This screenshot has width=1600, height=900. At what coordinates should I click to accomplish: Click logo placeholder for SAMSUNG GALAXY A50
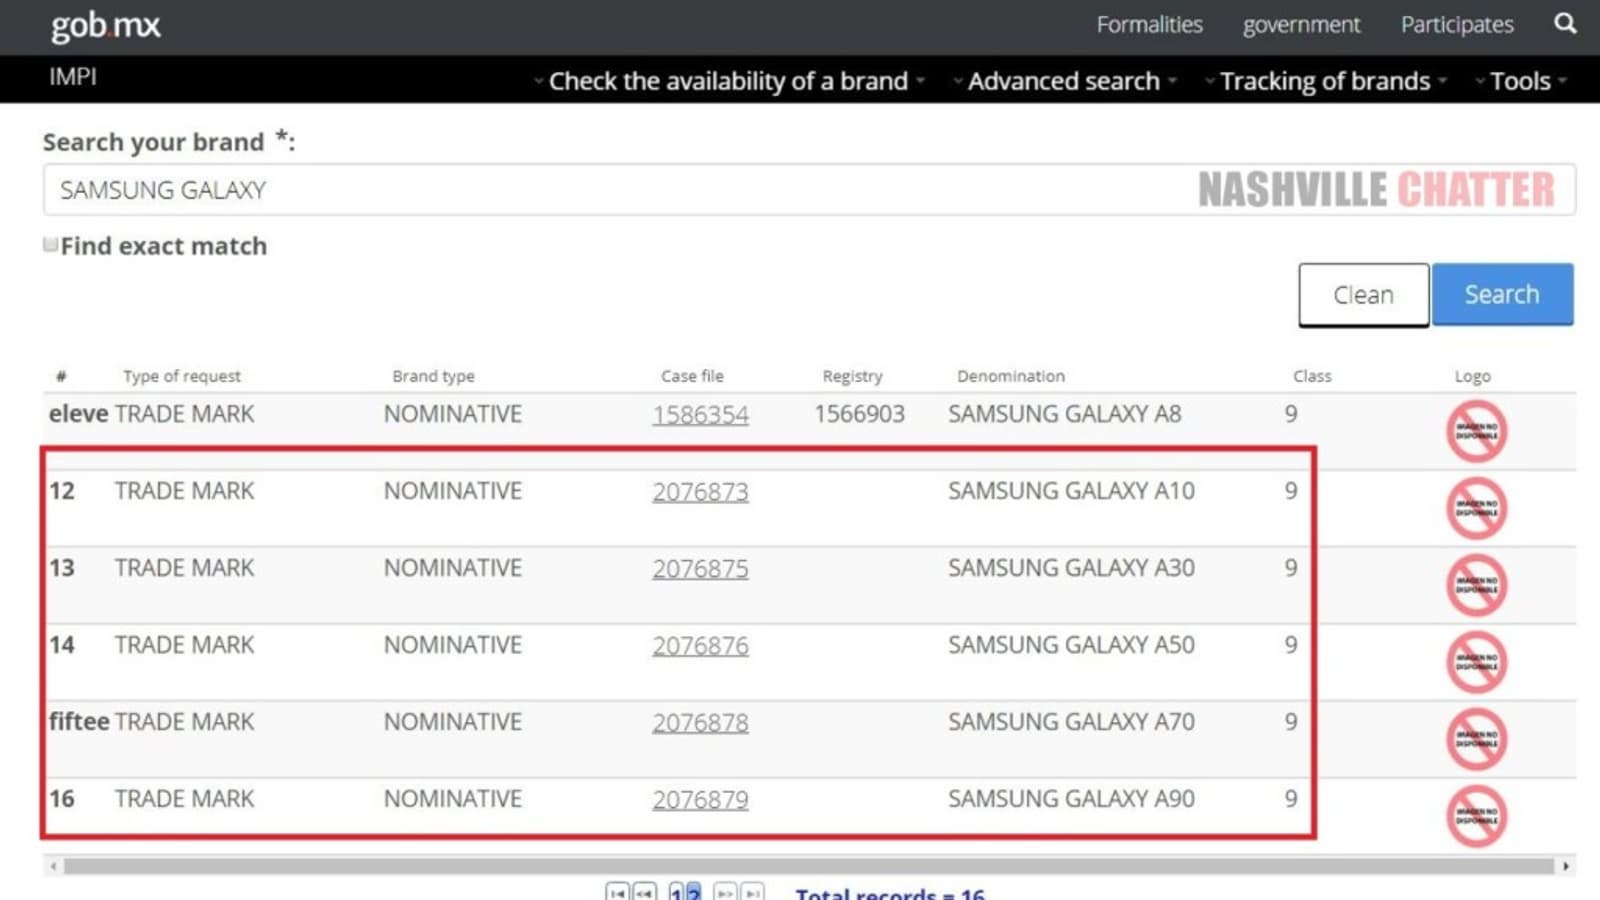pos(1476,662)
